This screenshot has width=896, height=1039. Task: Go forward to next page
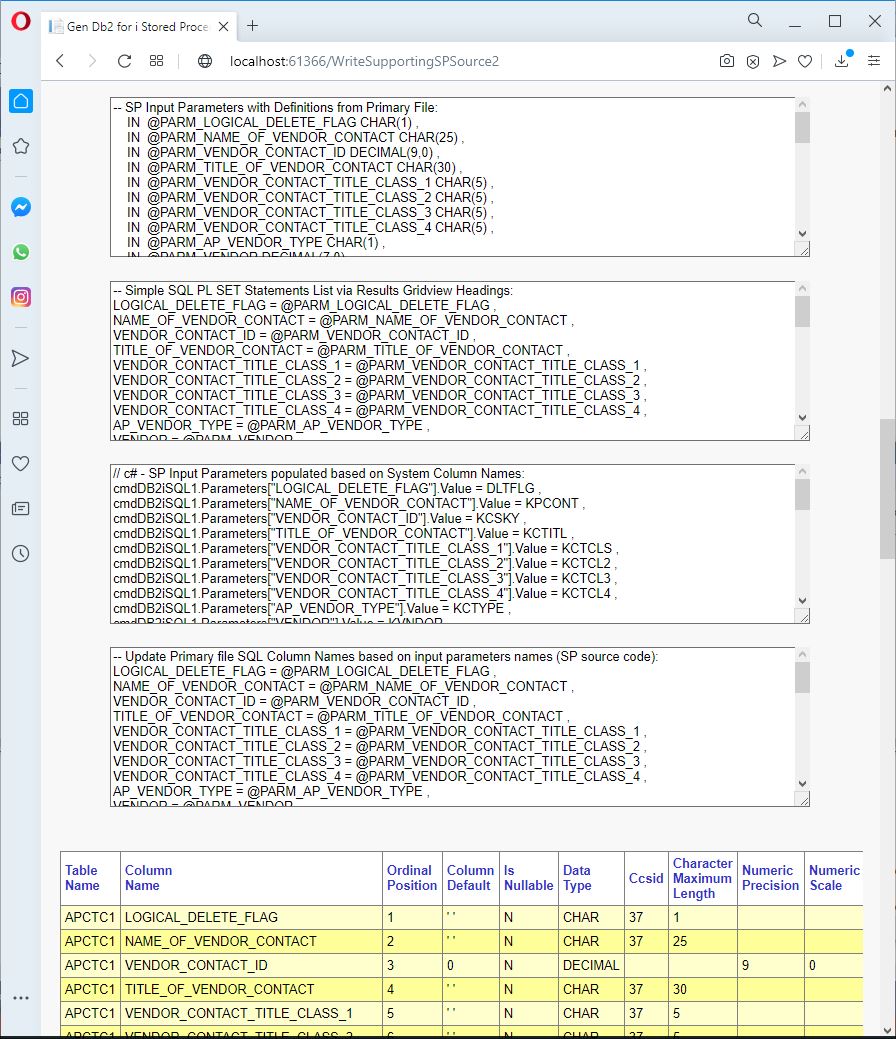coord(92,61)
